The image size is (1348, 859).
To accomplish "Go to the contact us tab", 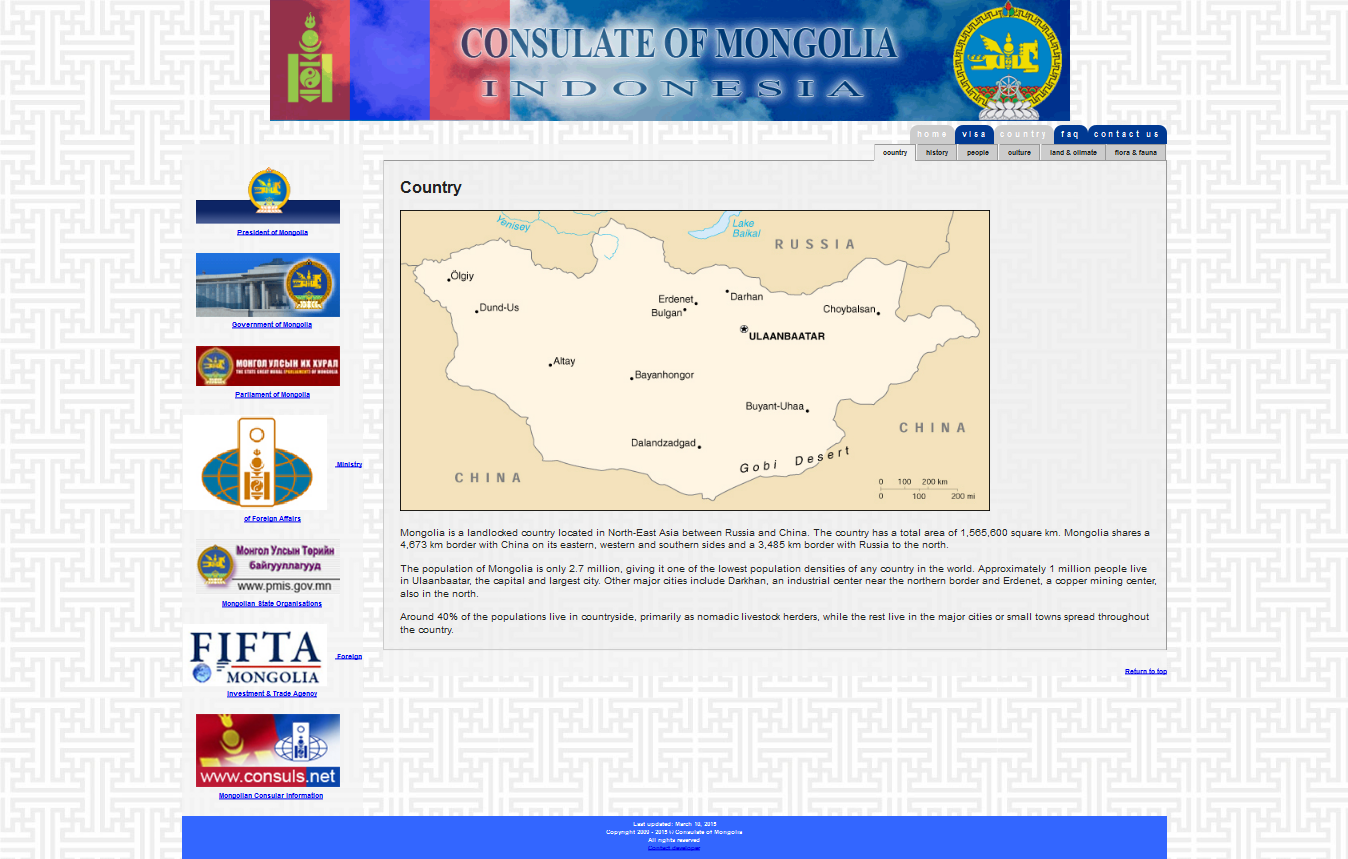I will pyautogui.click(x=1126, y=134).
